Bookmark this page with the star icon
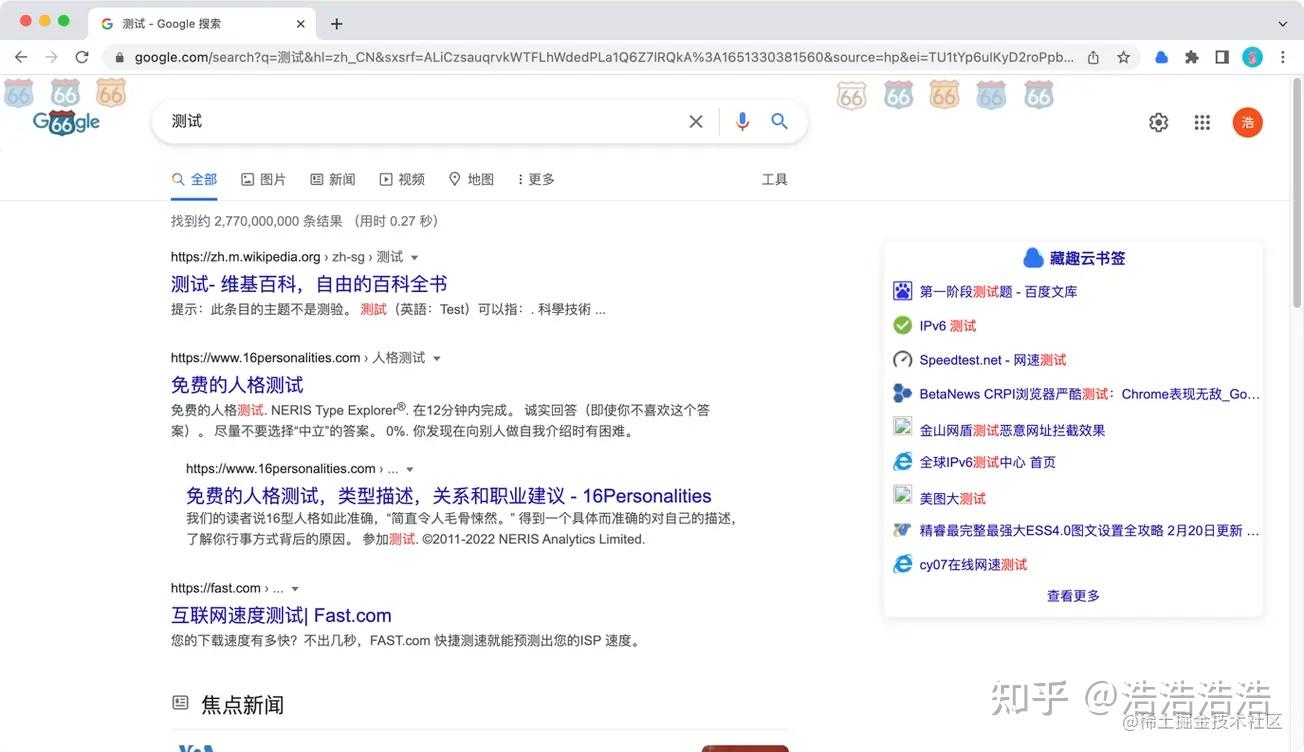1304x752 pixels. pos(1123,57)
